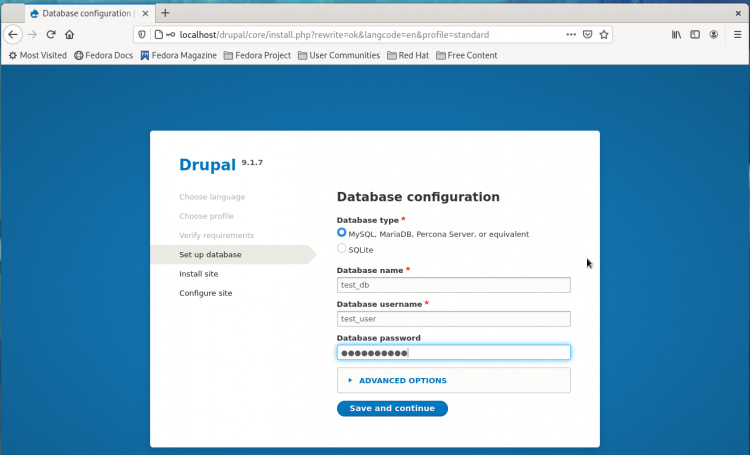The image size is (750, 455).
Task: Click into the Database name field
Action: click(453, 285)
